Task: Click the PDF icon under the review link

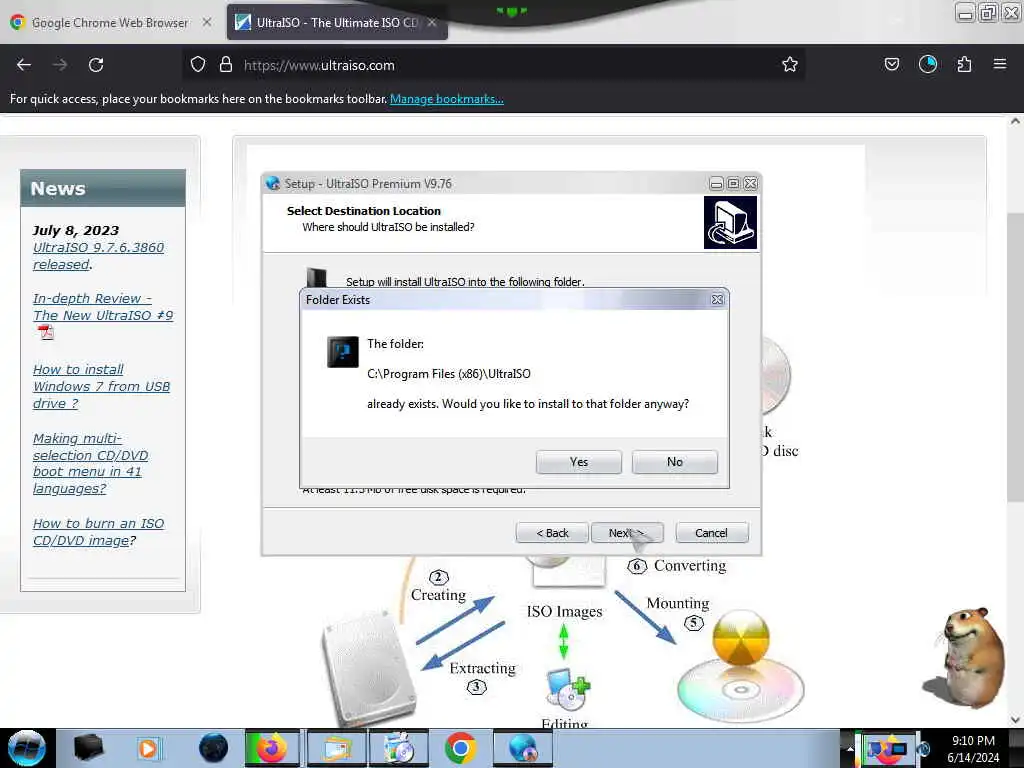Action: pos(46,332)
